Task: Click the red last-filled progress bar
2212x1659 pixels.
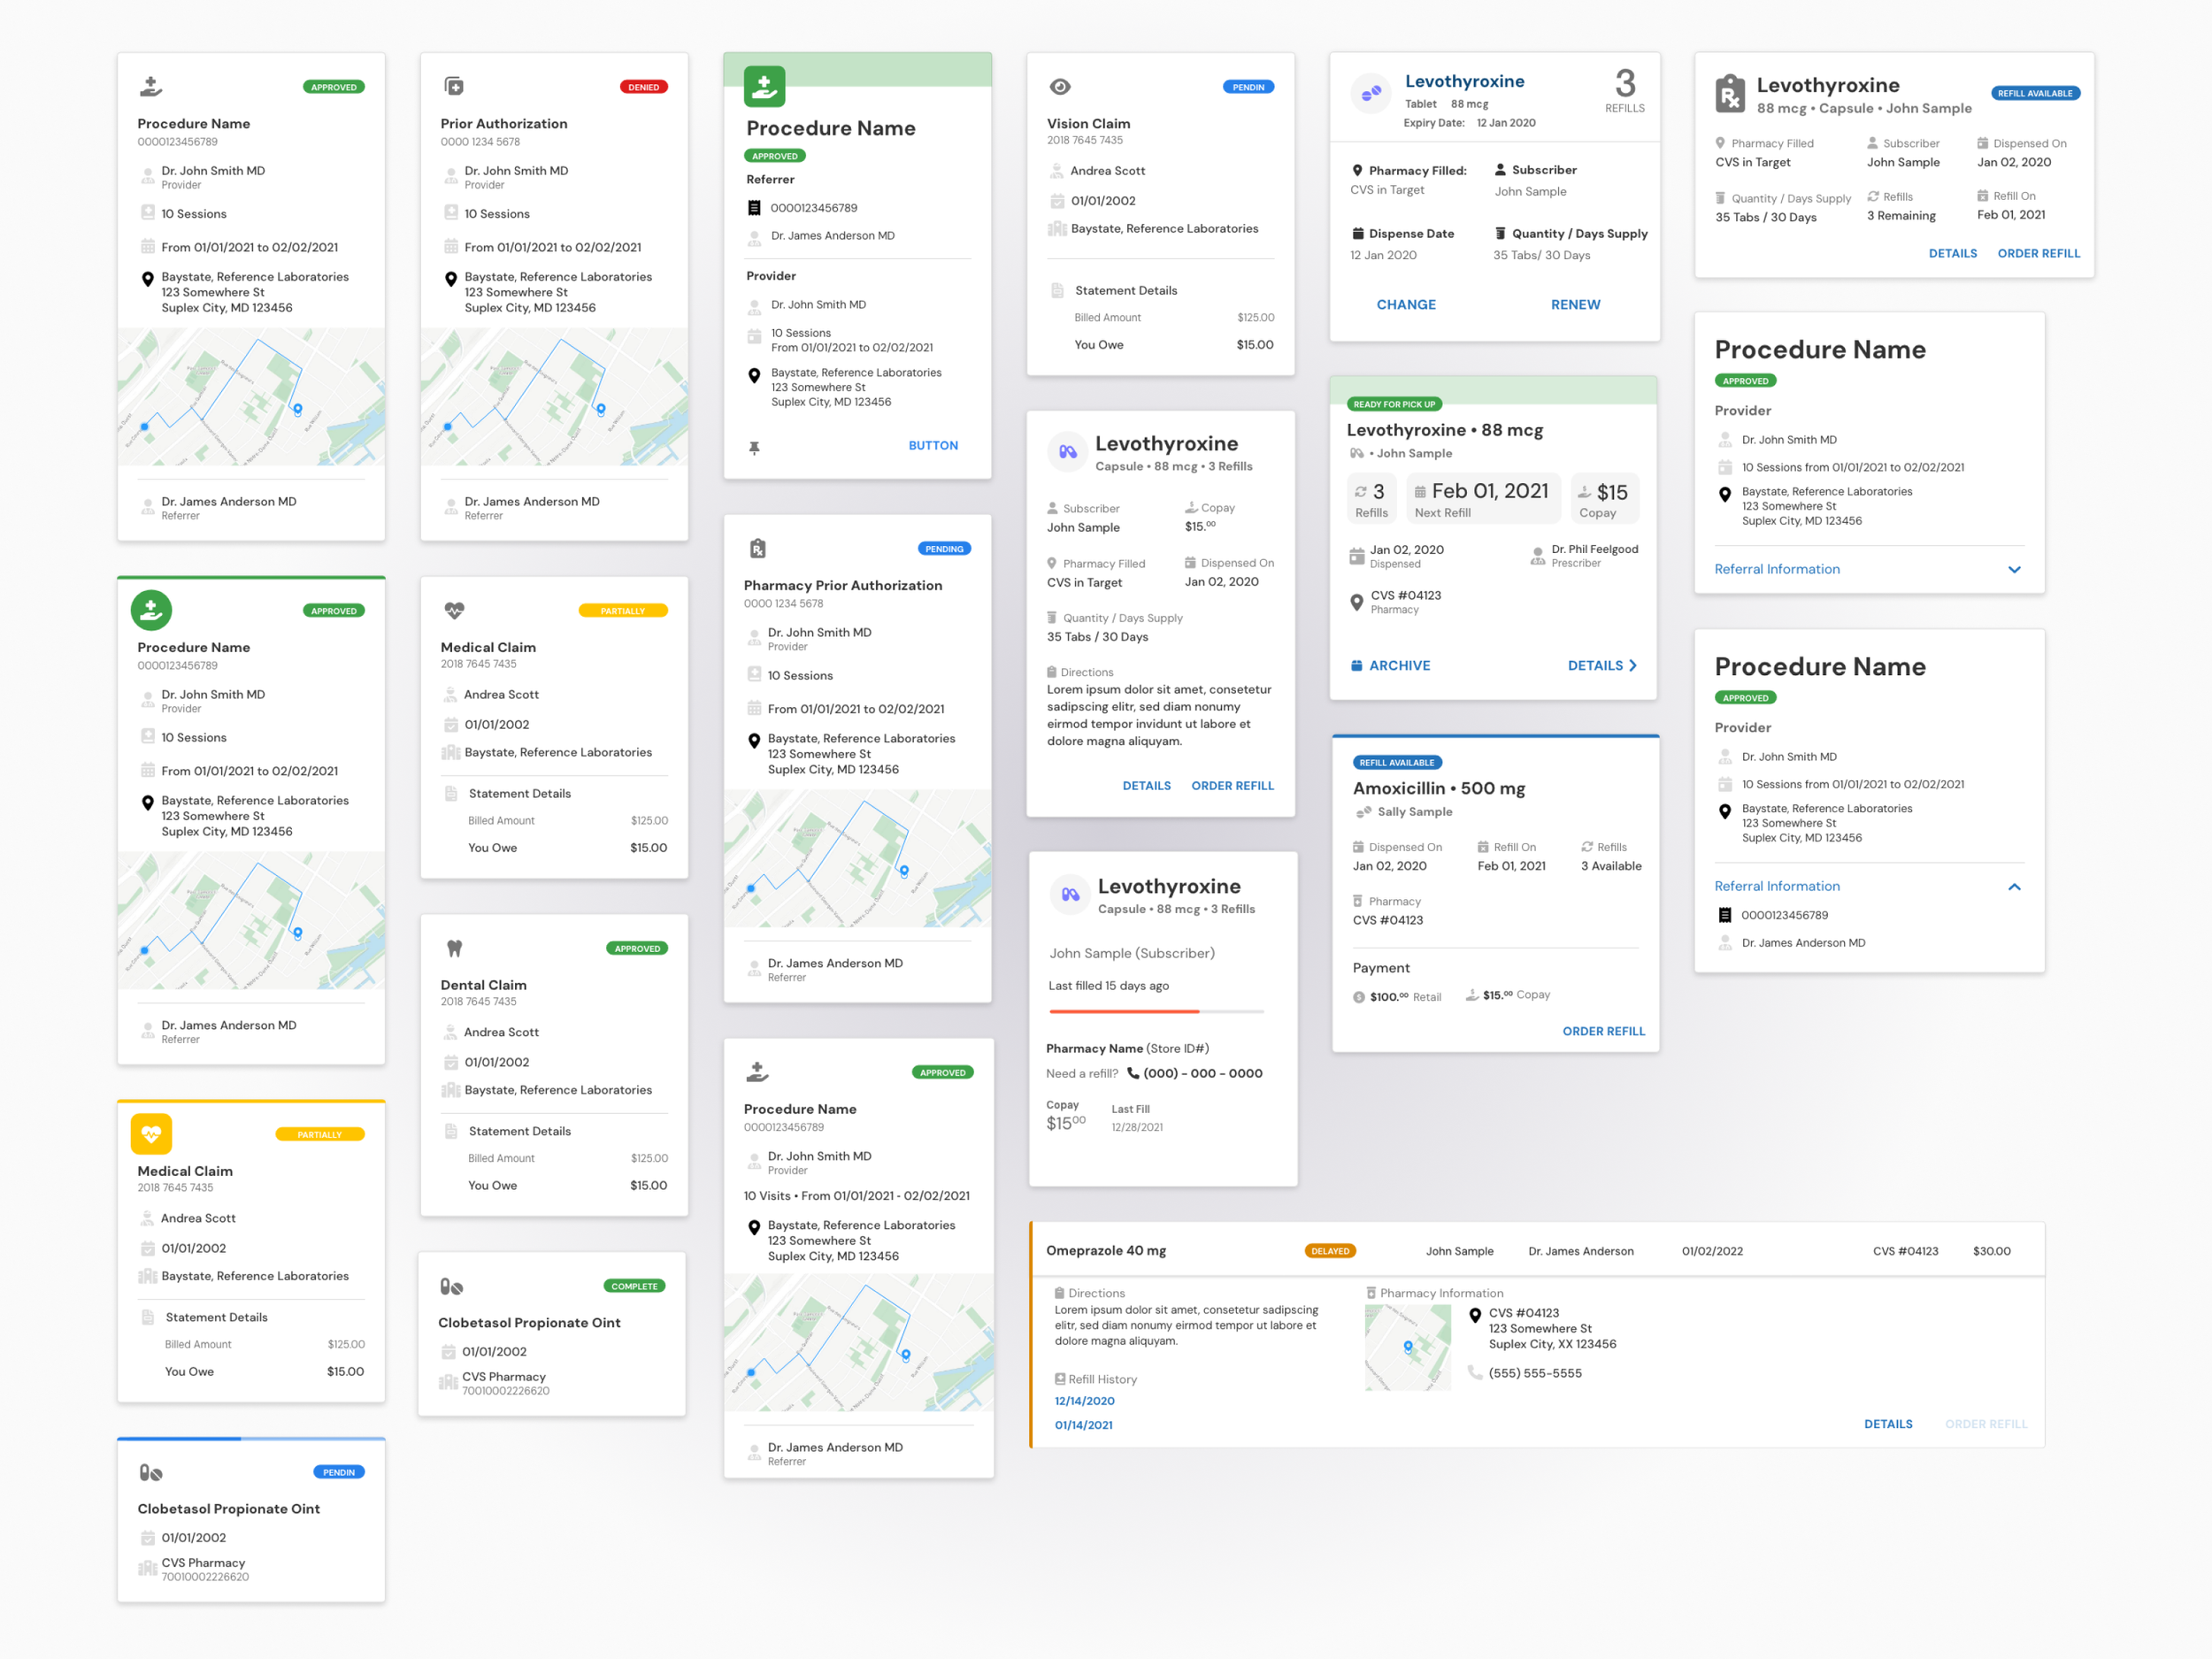Action: [x=1123, y=1012]
